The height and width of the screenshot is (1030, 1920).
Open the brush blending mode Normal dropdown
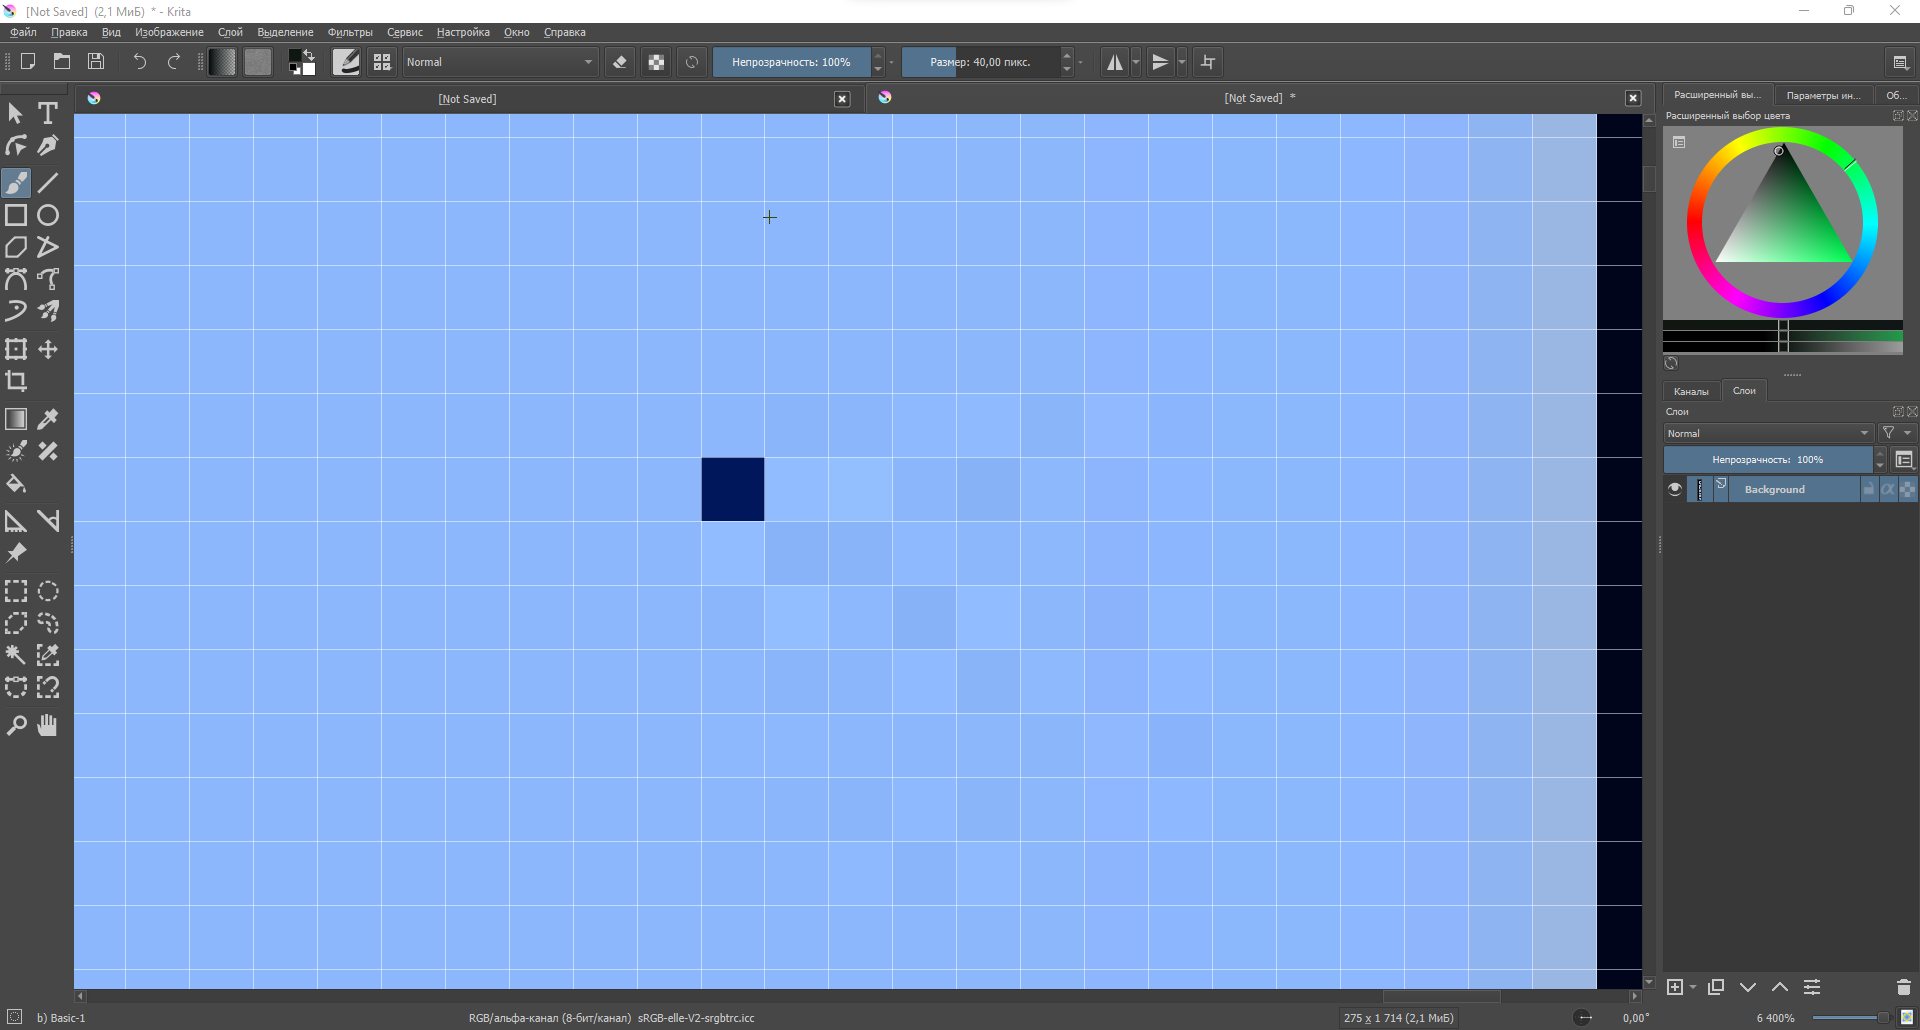click(499, 62)
